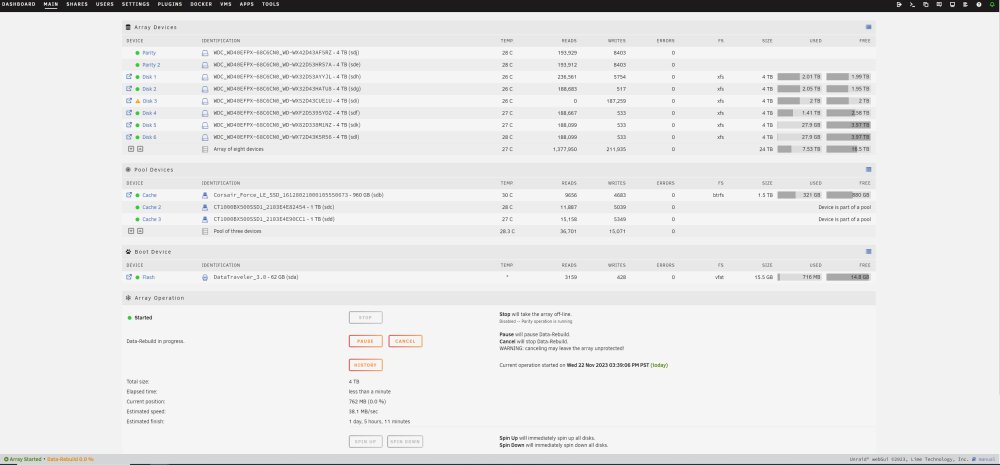Open the Cache 2 device link

click(x=152, y=207)
